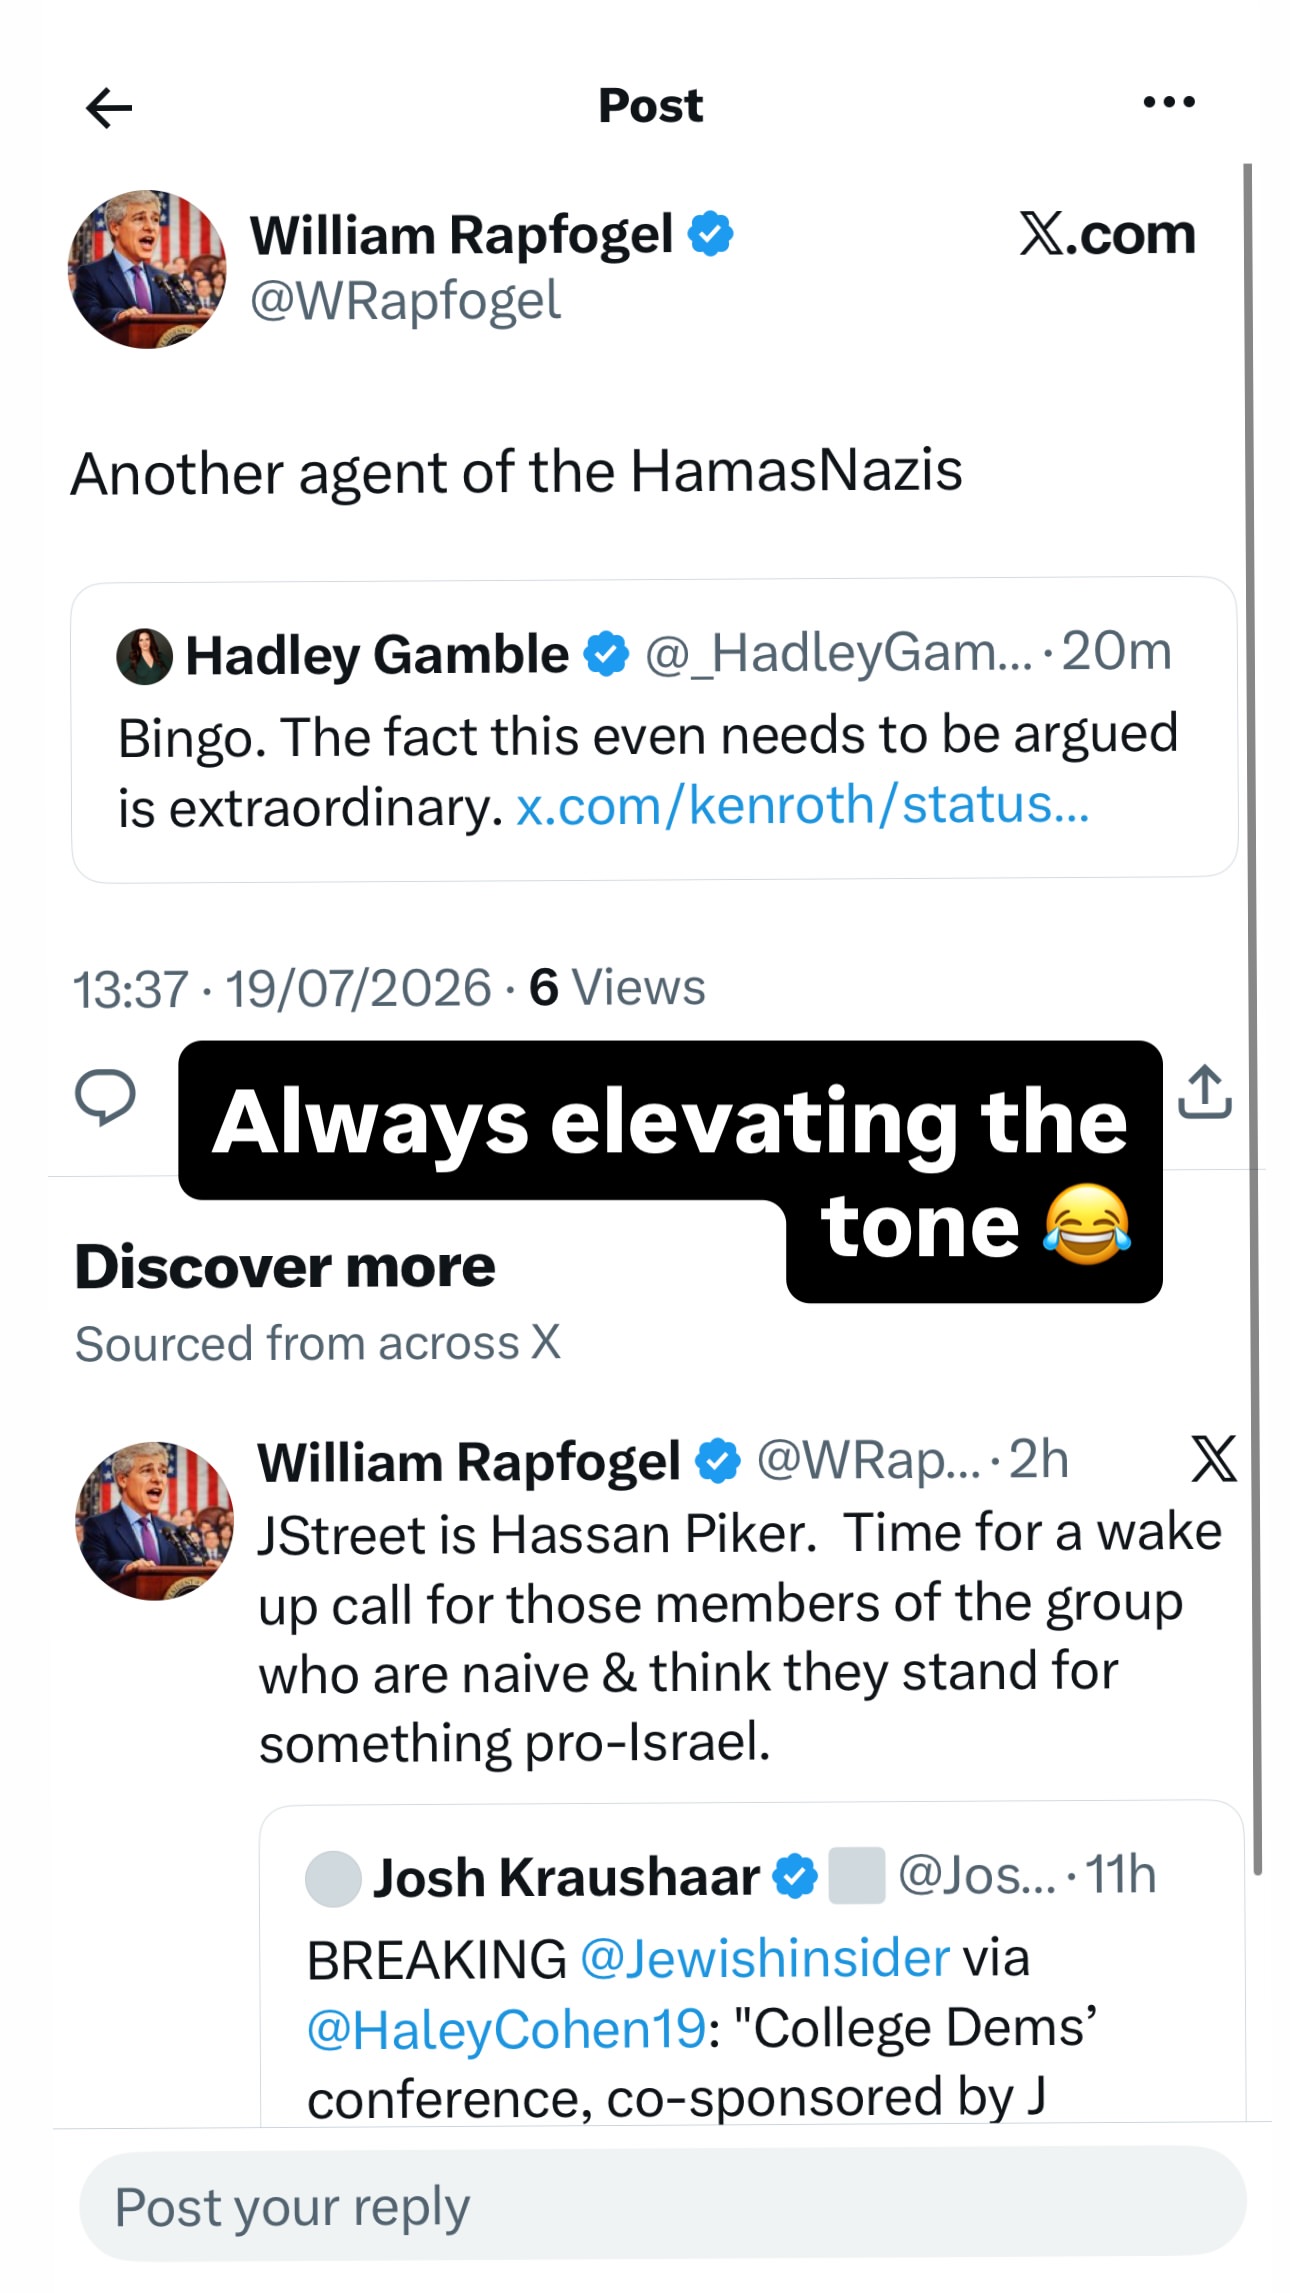Tap the Discover more heading
Viewport: 1290px width, 2293px height.
tap(285, 1267)
